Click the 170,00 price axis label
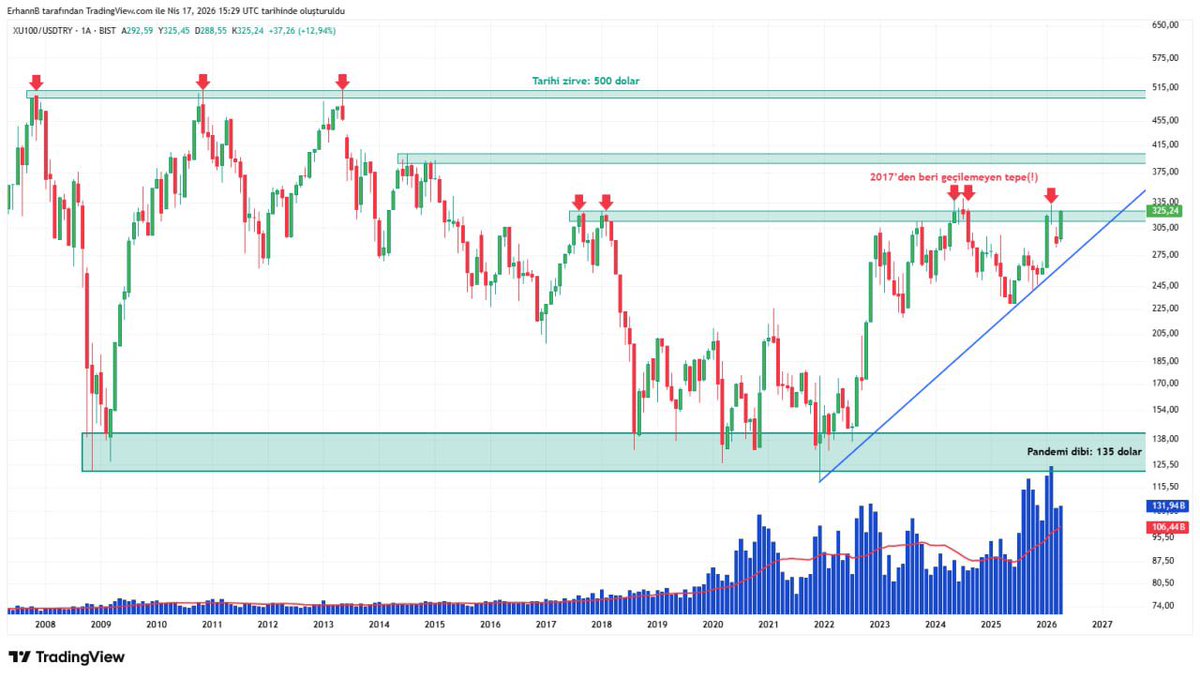The height and width of the screenshot is (679, 1200). click(1164, 383)
